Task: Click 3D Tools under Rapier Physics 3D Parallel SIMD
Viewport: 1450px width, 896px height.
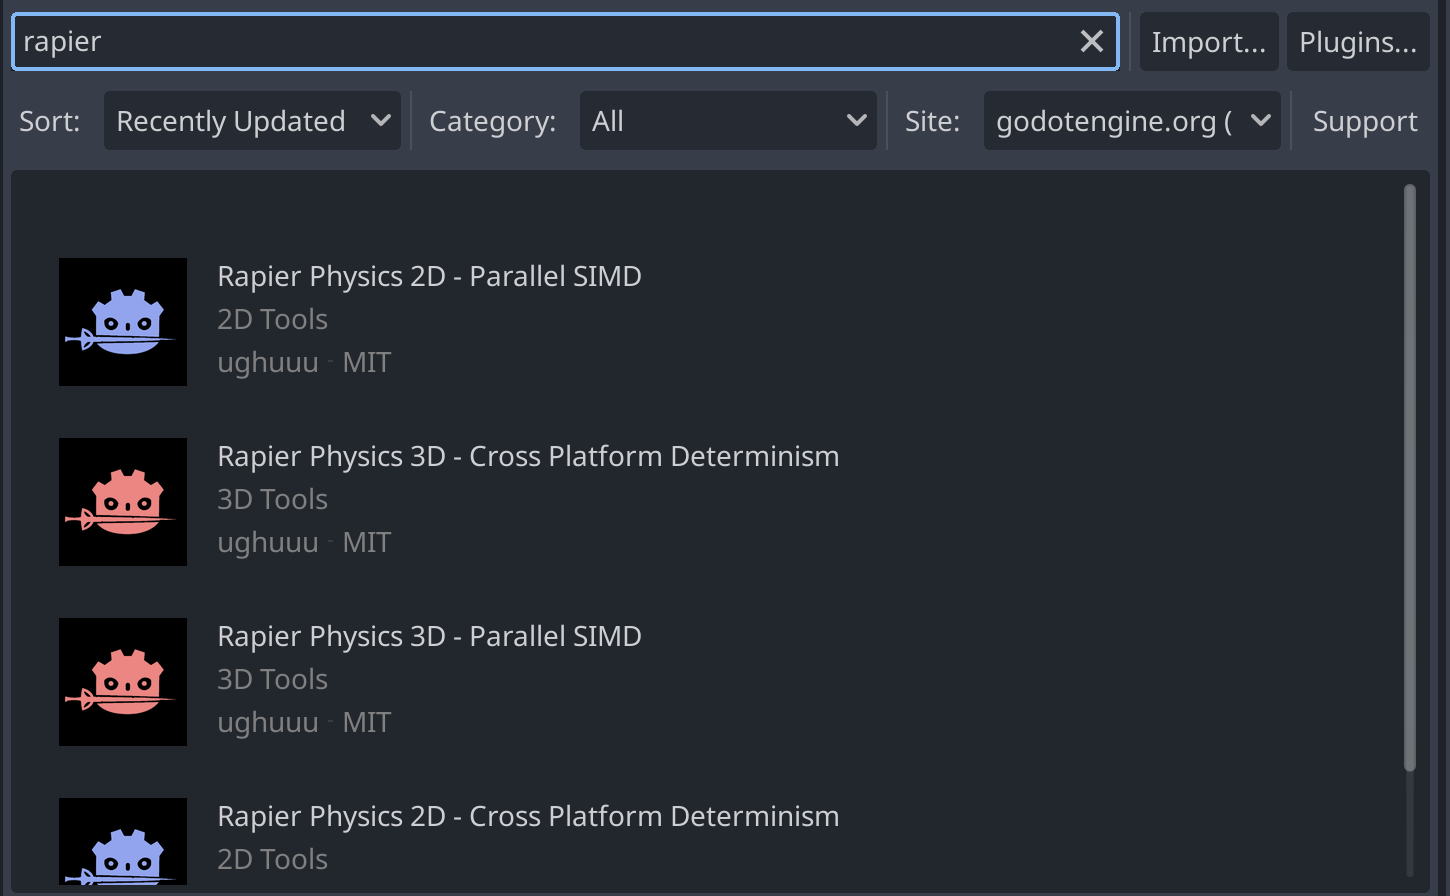Action: (x=272, y=679)
